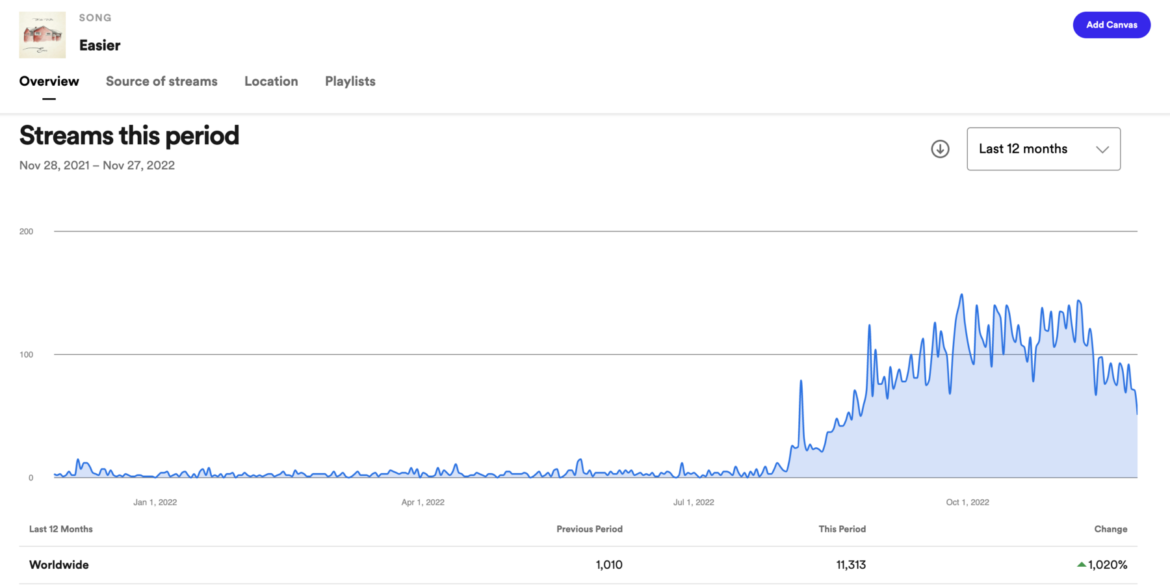Image resolution: width=1170 pixels, height=585 pixels.
Task: Click the Jan 1, 2022 axis label
Action: pos(155,502)
